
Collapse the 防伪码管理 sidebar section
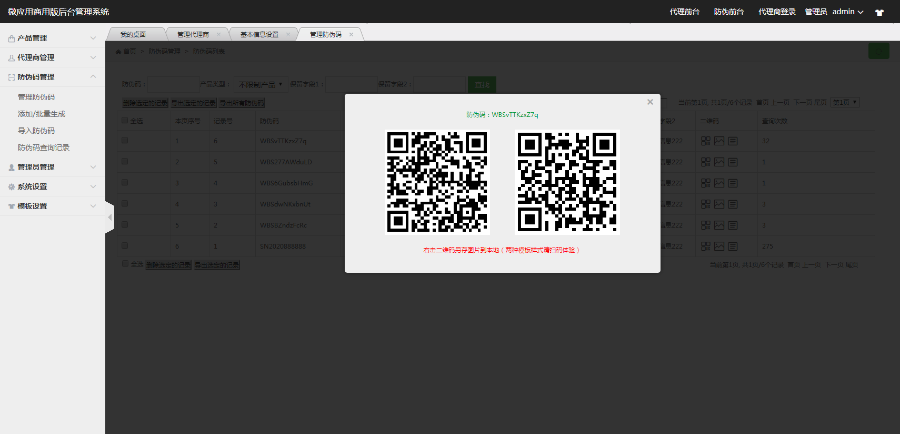[52, 76]
